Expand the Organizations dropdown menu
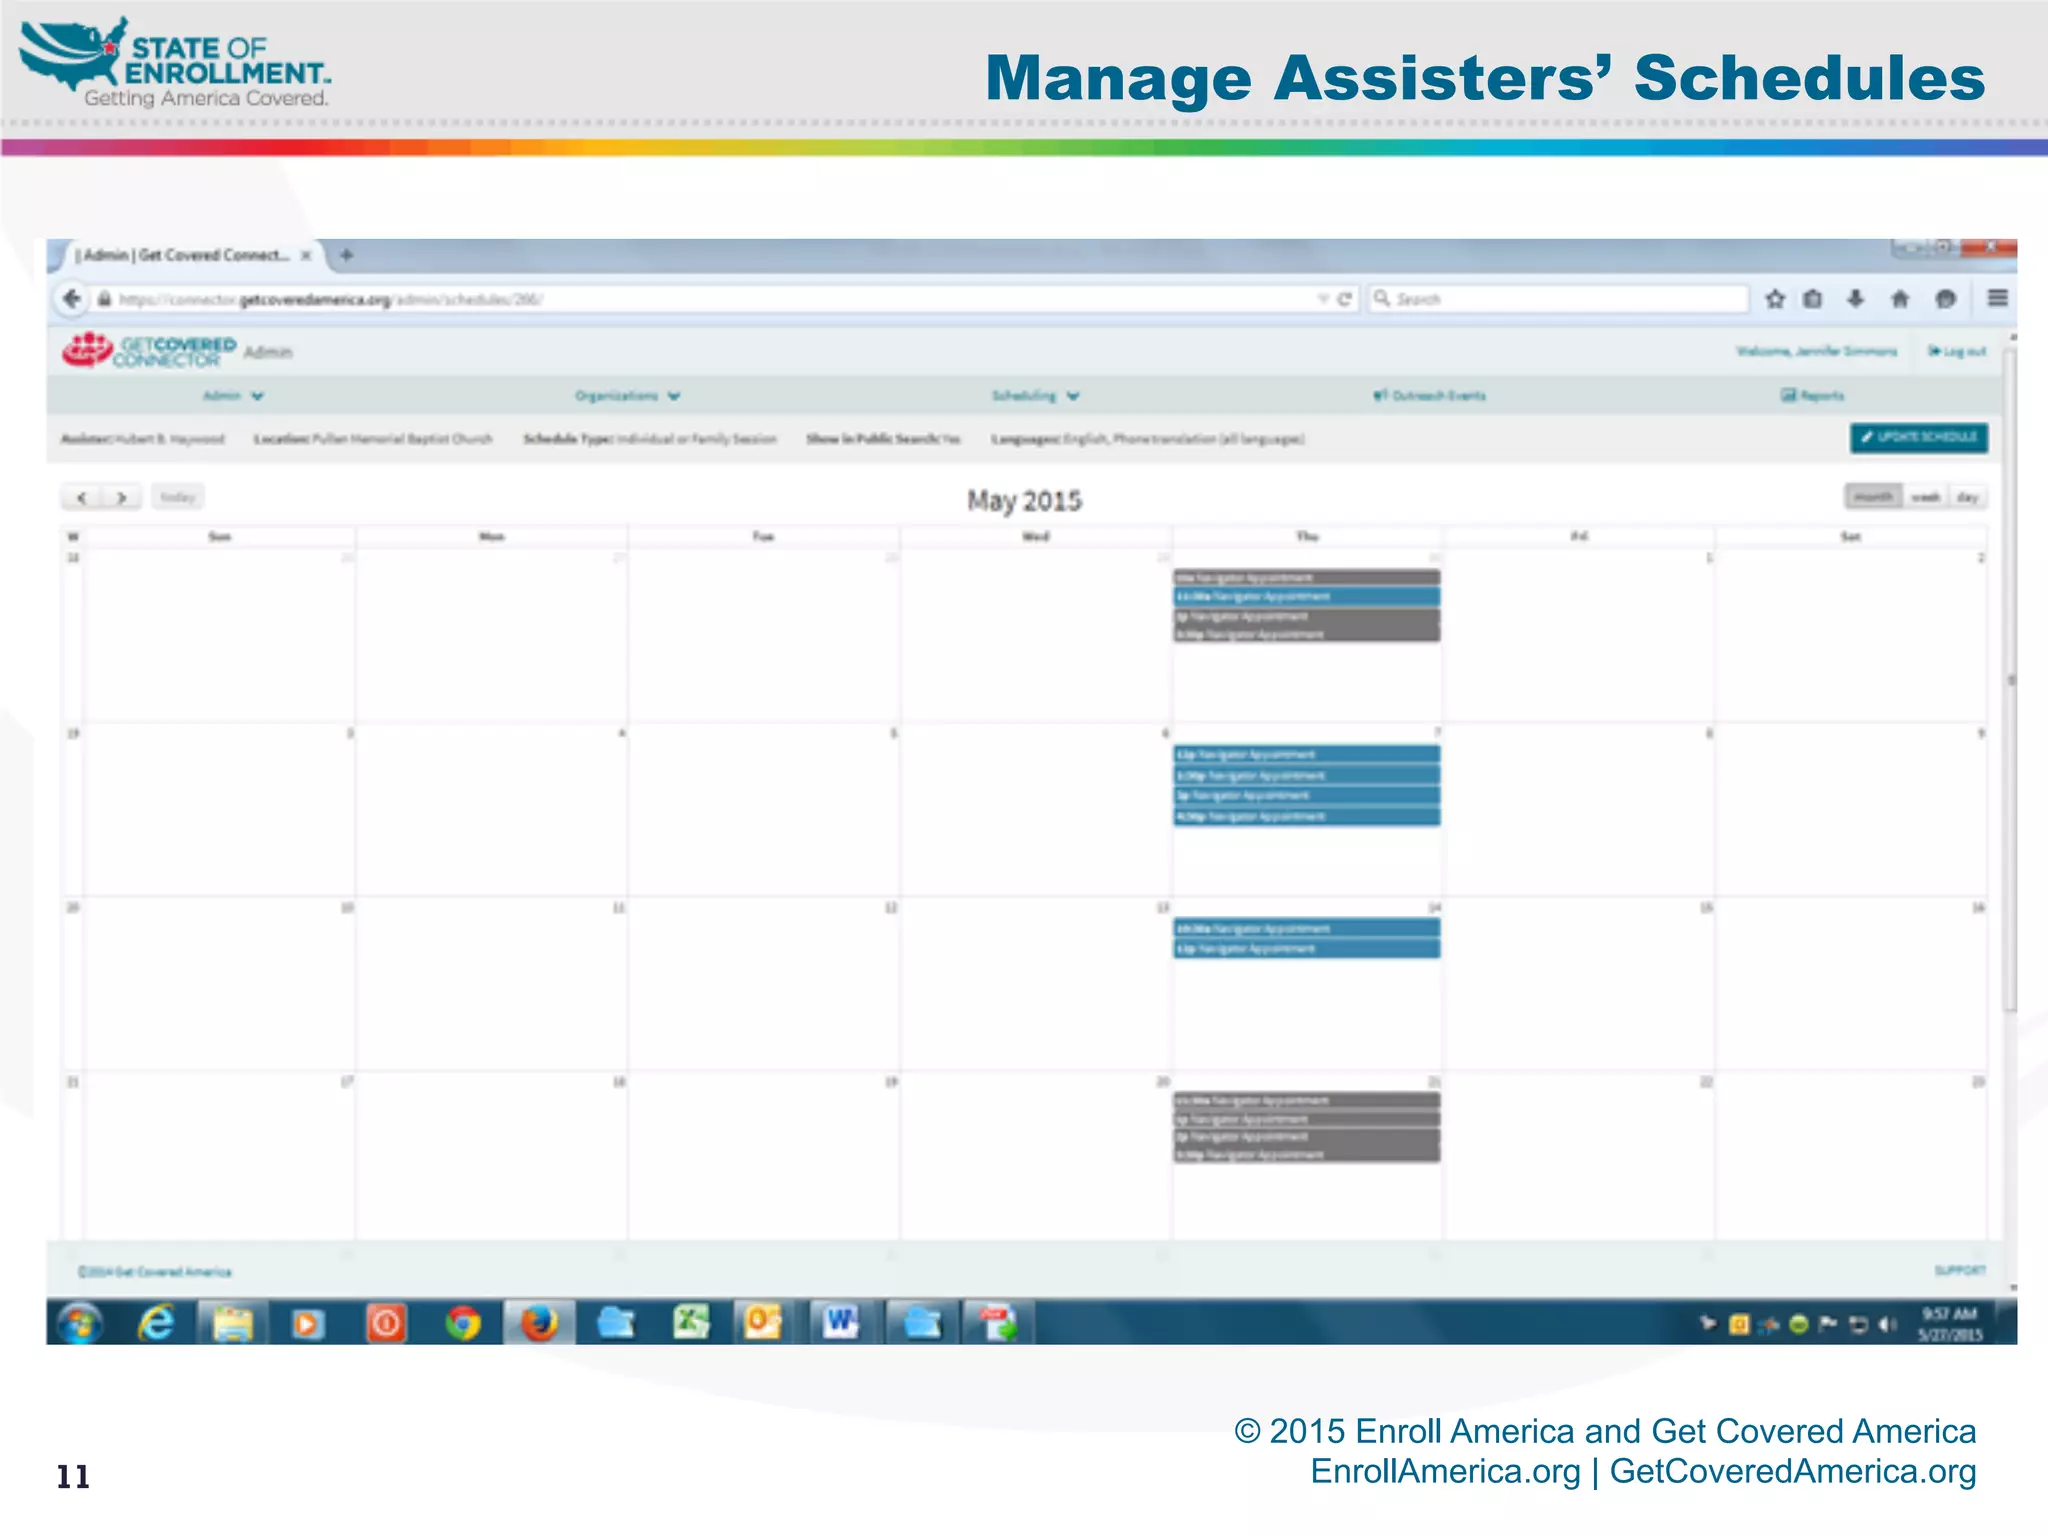The height and width of the screenshot is (1536, 2048). pyautogui.click(x=627, y=396)
